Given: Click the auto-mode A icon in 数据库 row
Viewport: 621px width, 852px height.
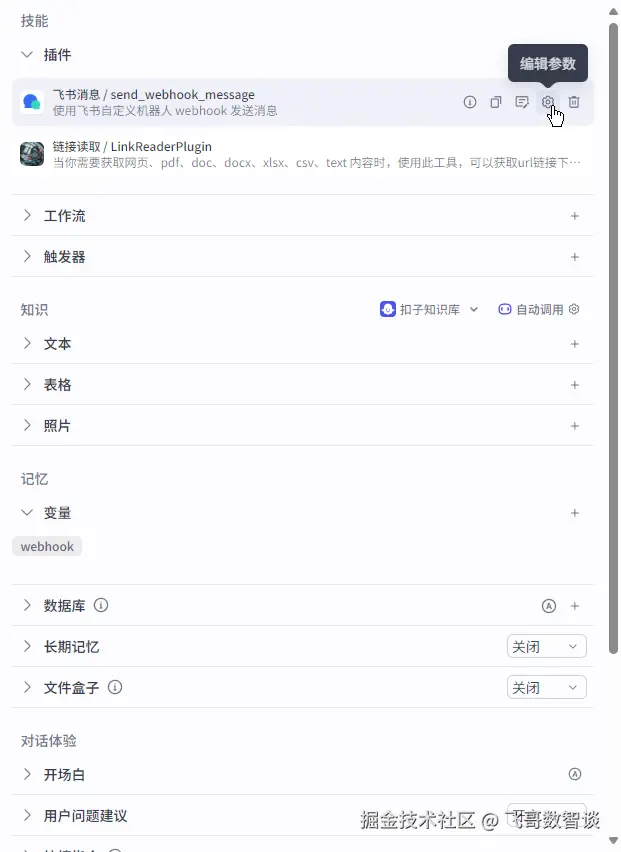Looking at the screenshot, I should coord(549,606).
